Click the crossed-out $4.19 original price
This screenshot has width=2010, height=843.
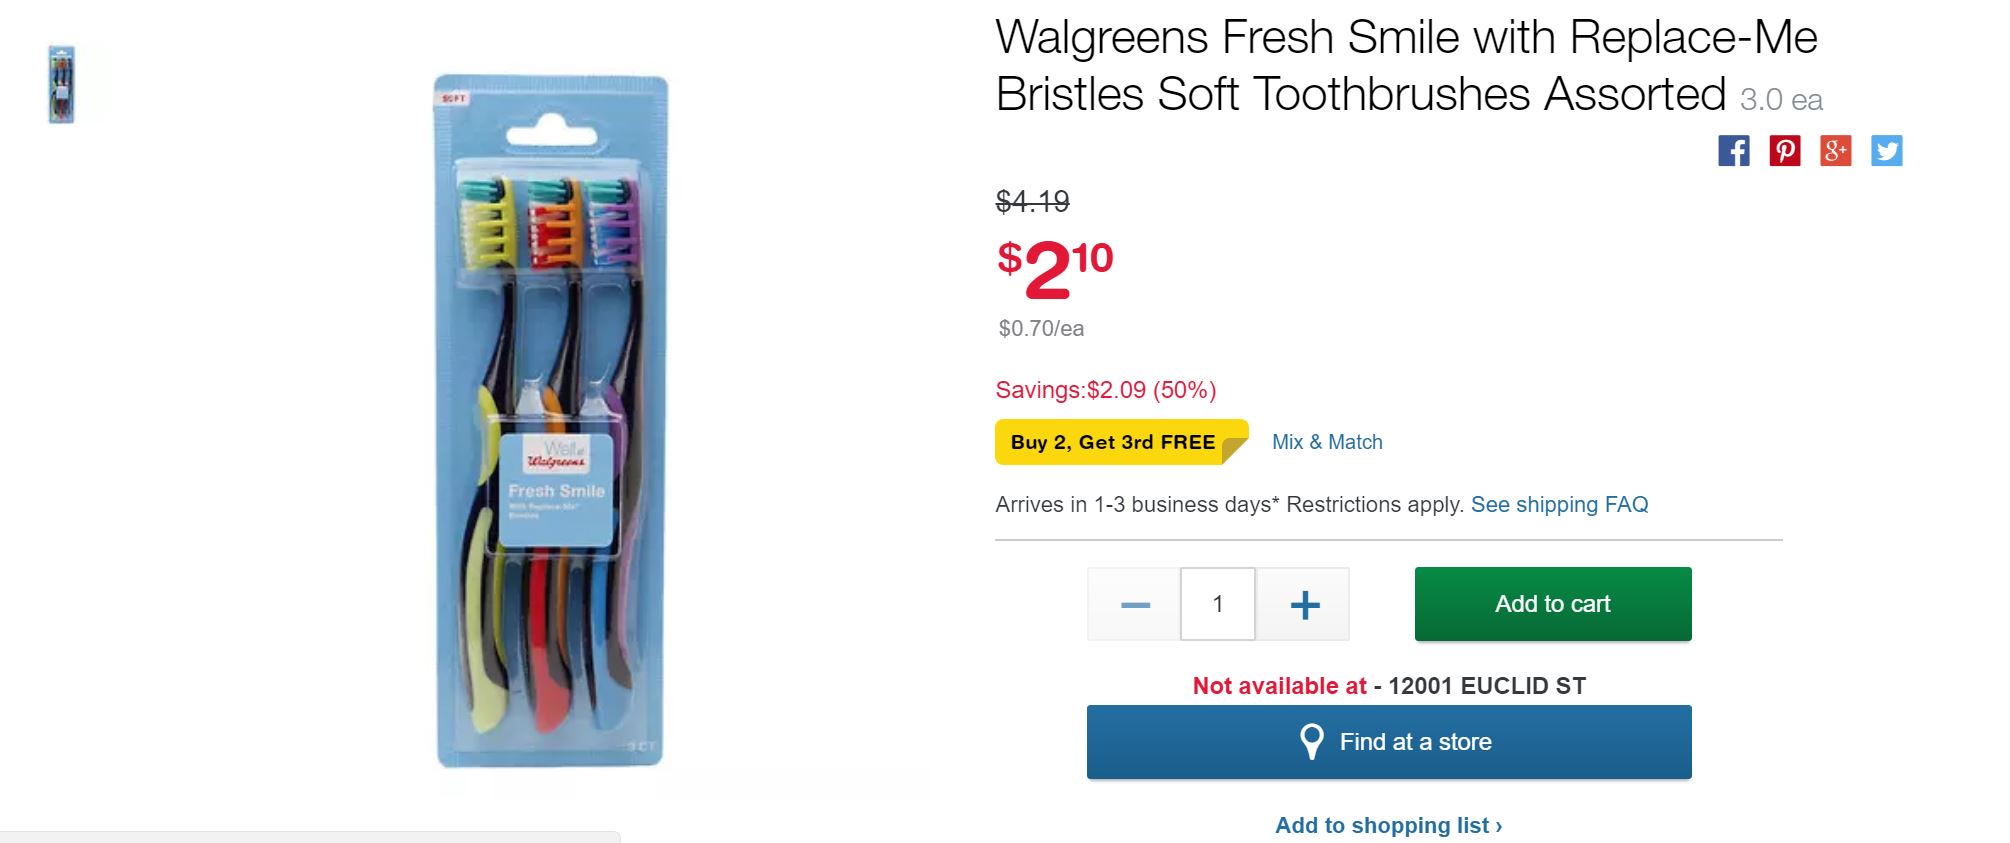pos(1032,202)
